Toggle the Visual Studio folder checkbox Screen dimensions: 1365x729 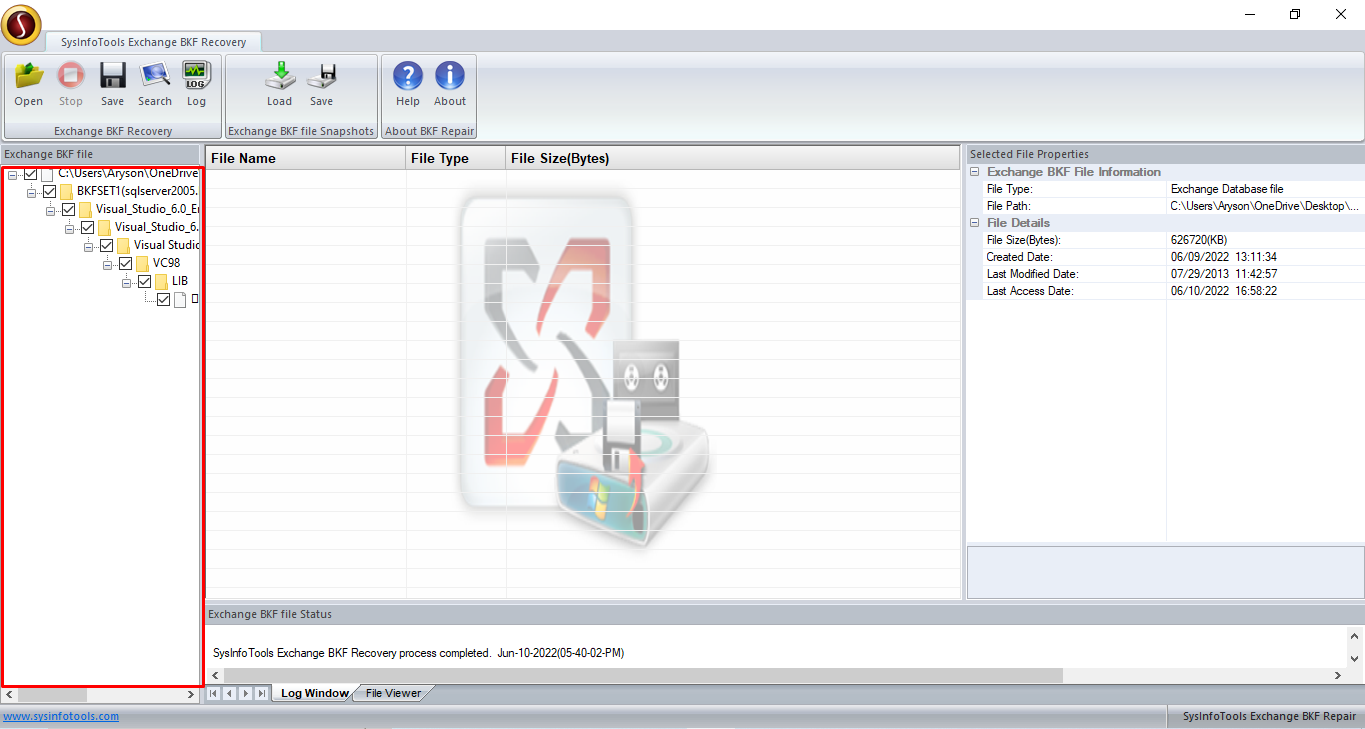(106, 246)
